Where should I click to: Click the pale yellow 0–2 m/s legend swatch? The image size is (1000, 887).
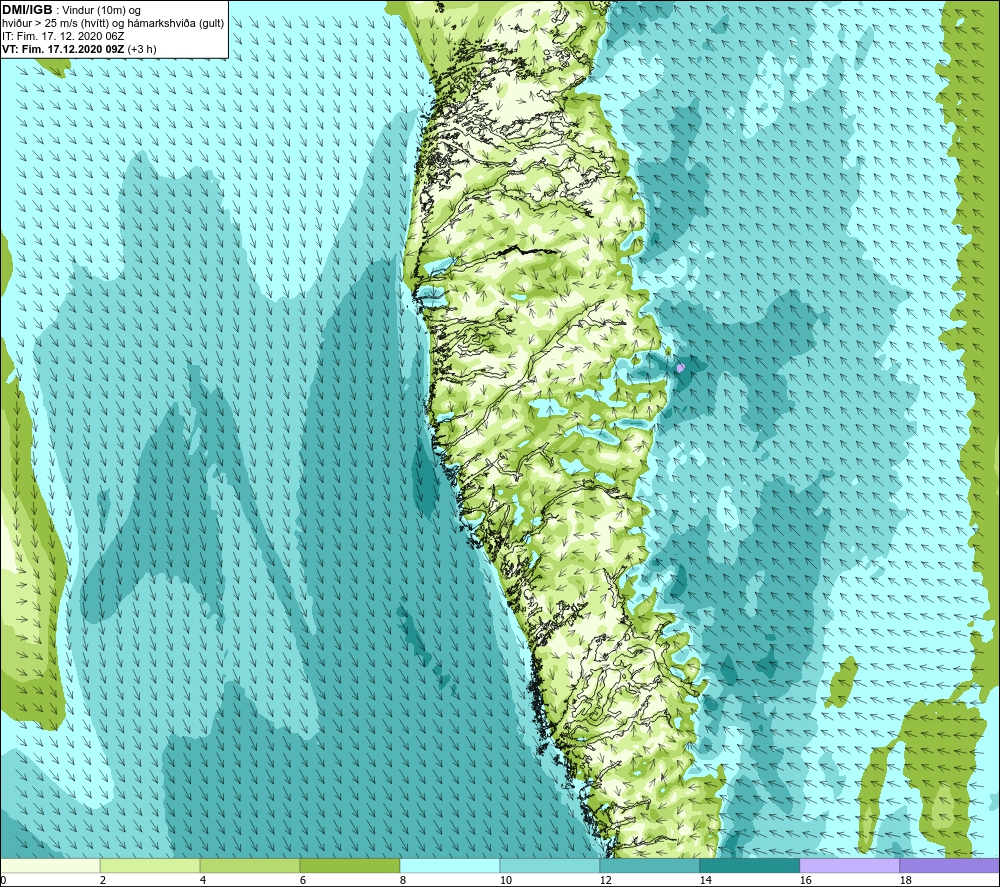pos(50,865)
